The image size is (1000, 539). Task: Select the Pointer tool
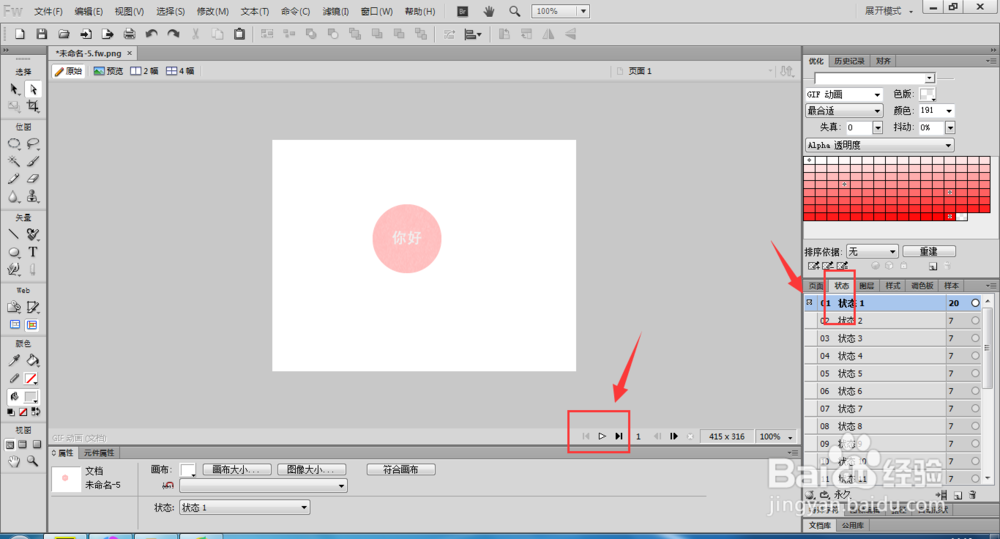point(14,89)
